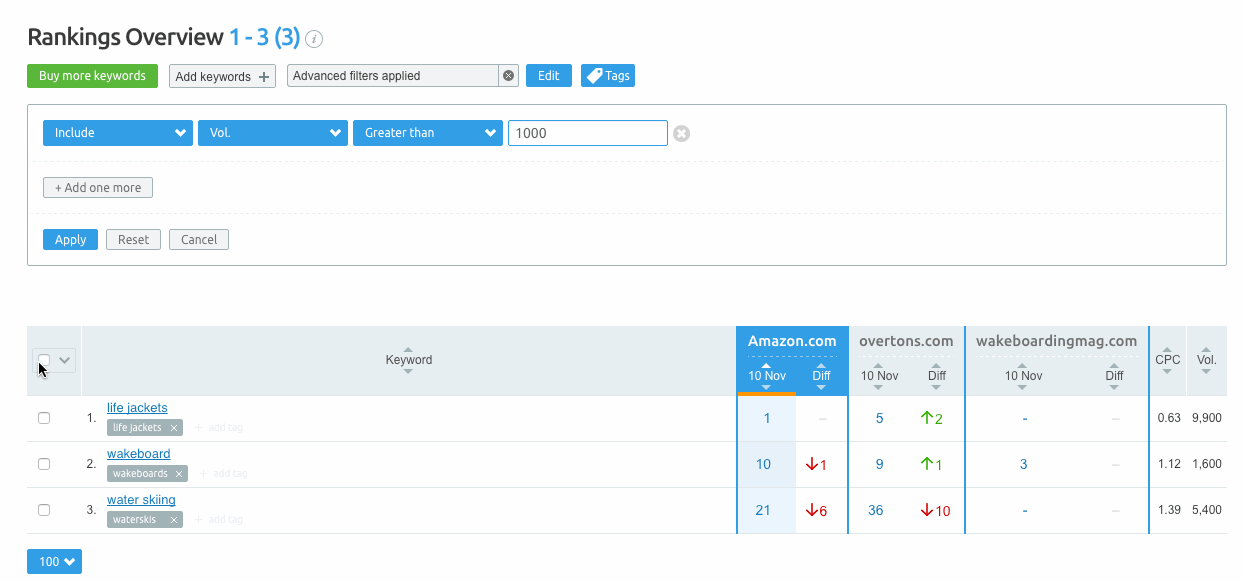Remove the "life jackets" tag
Viewport: 1243px width, 581px height.
(174, 426)
